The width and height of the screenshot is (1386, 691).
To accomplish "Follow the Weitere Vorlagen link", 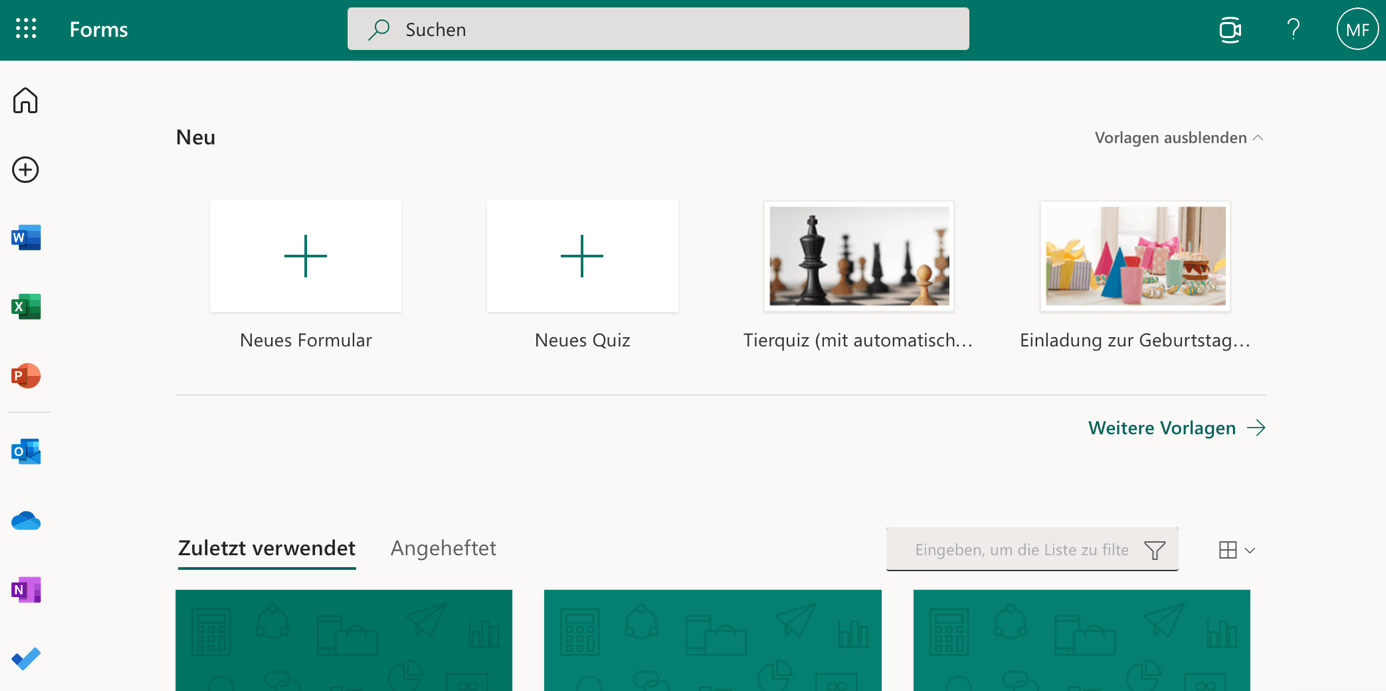I will [1176, 428].
